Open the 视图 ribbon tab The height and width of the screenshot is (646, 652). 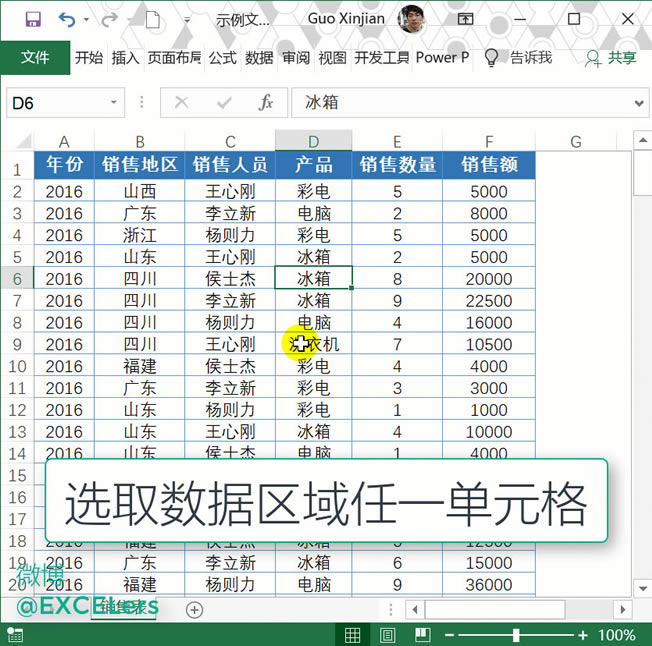[x=332, y=57]
